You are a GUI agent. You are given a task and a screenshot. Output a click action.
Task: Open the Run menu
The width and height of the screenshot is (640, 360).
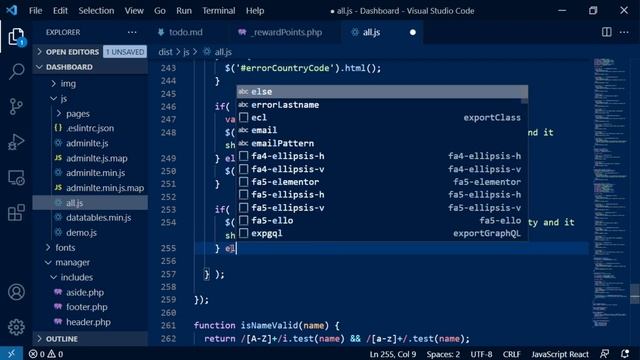184,11
